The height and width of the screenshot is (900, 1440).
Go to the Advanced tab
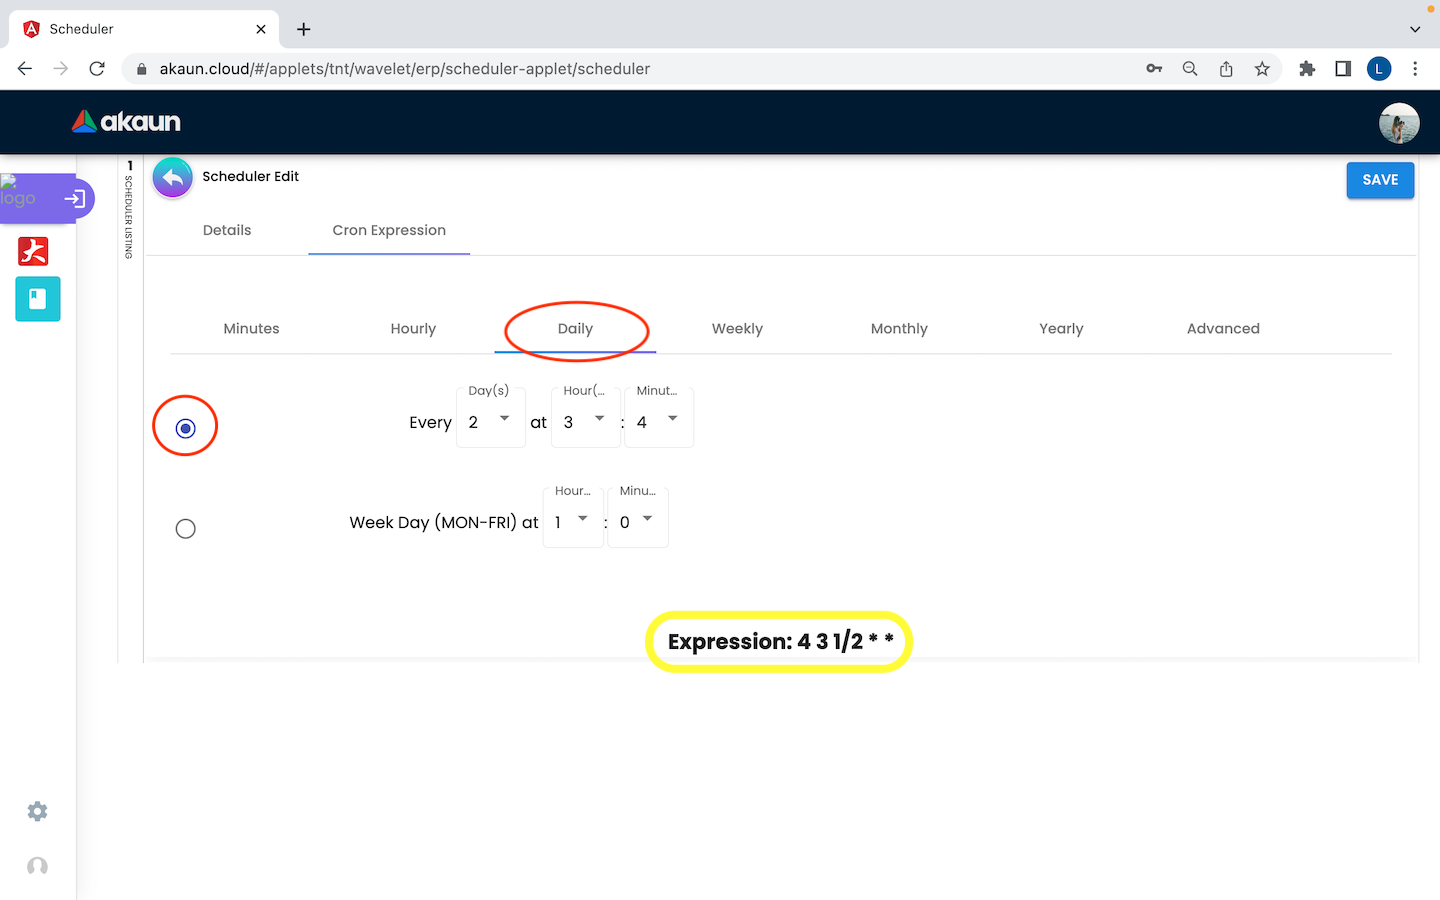pos(1222,329)
